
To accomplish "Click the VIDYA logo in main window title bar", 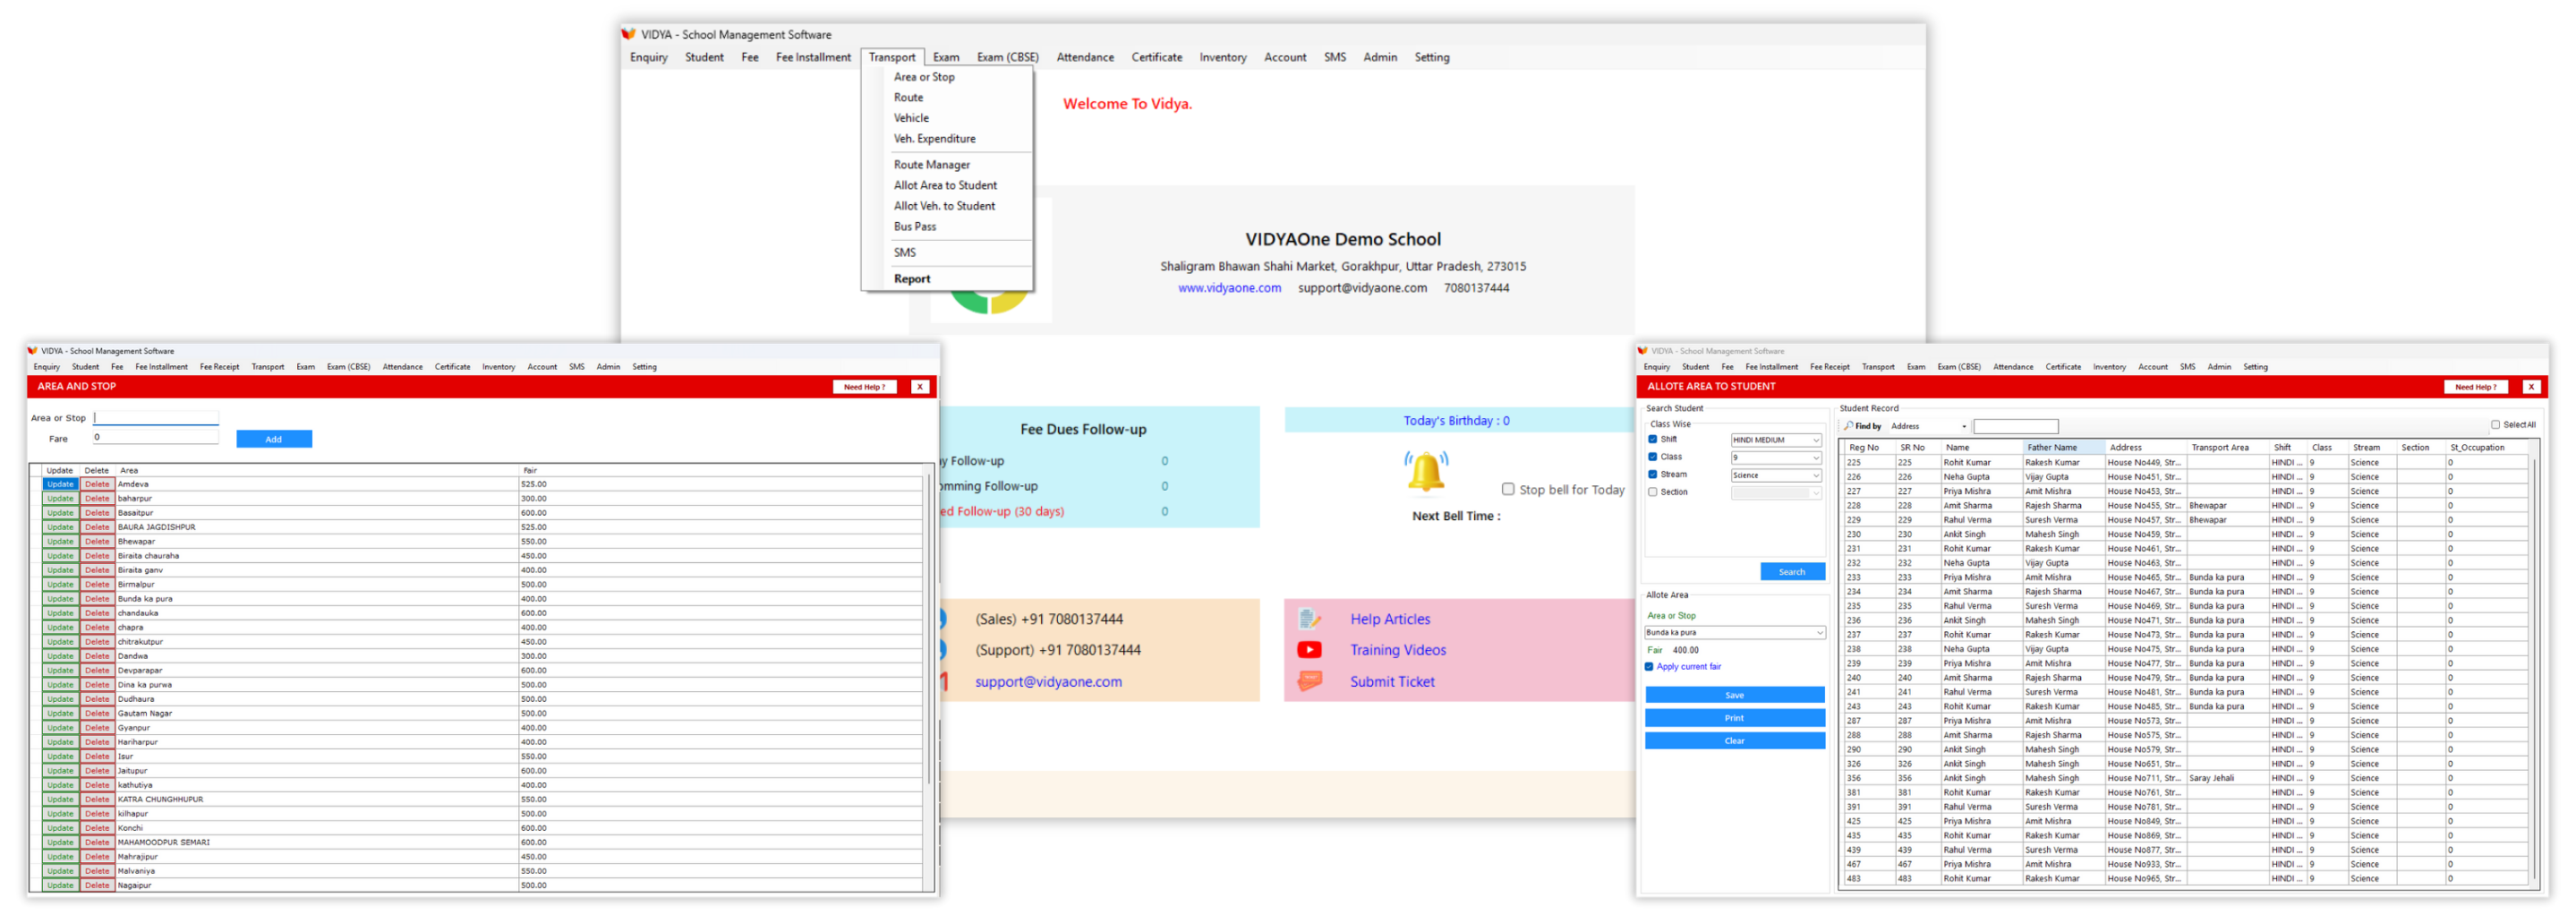I will click(x=628, y=34).
